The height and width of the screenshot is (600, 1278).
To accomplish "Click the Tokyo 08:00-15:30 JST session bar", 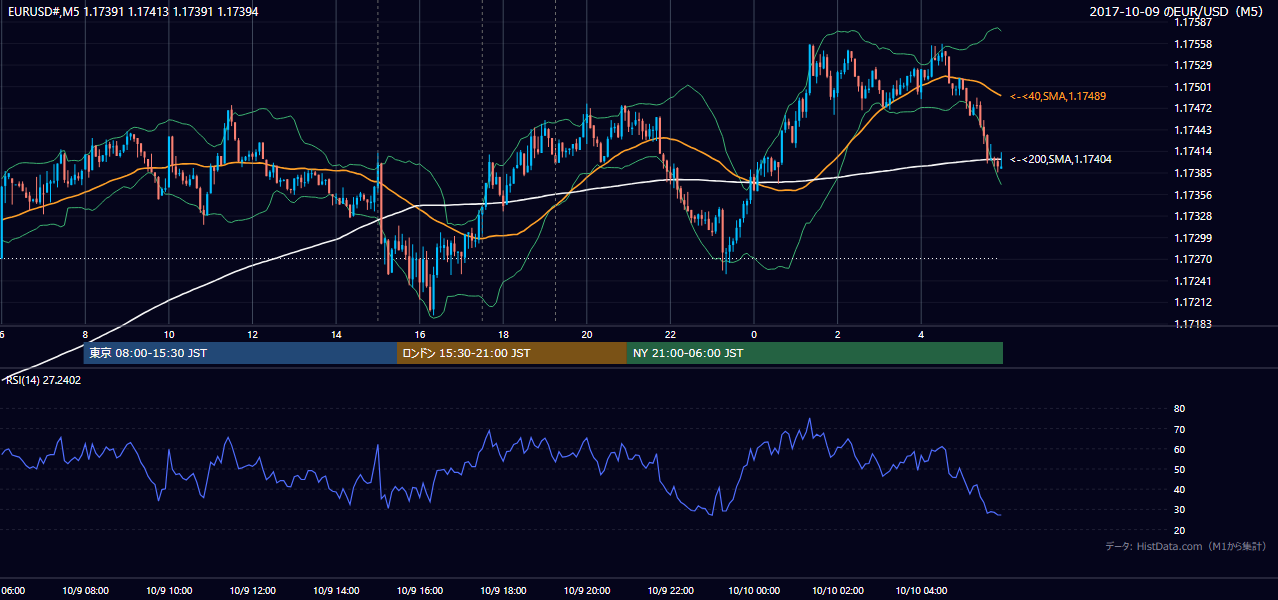I will click(241, 353).
